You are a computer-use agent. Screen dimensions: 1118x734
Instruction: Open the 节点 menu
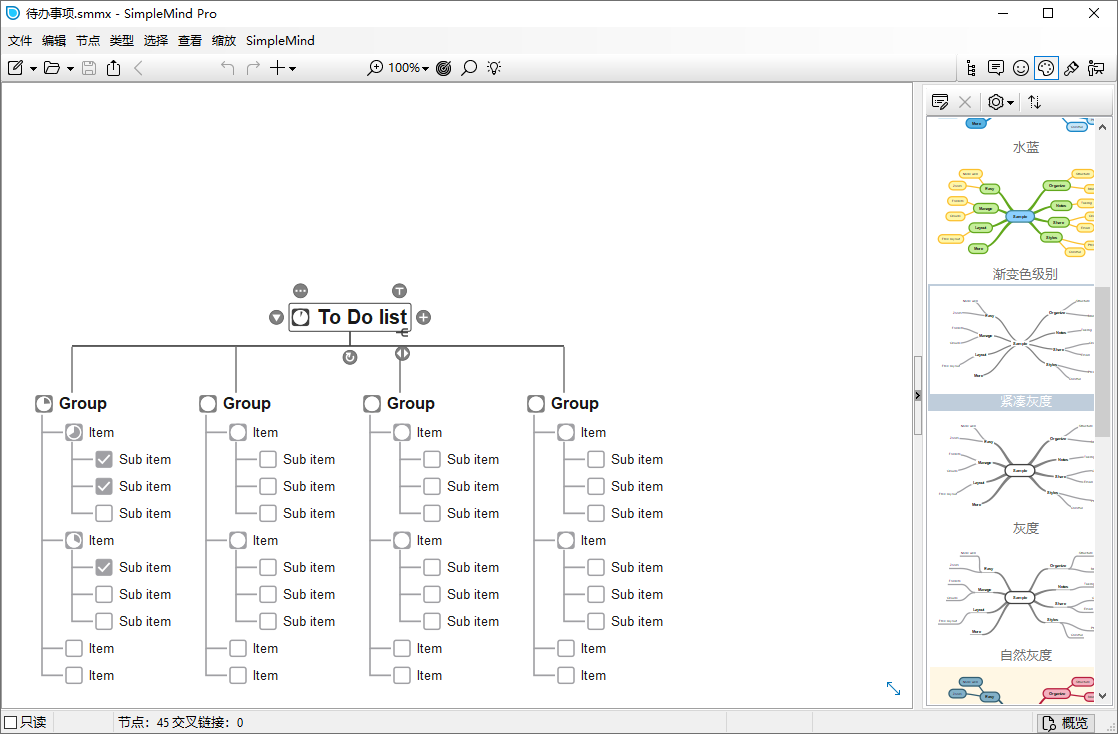coord(88,41)
